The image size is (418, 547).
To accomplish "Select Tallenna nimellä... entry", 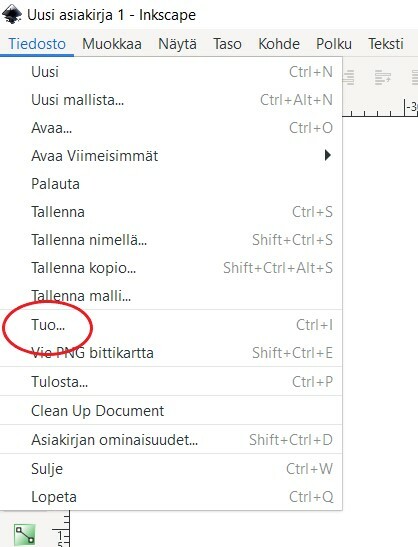I will tap(171, 240).
